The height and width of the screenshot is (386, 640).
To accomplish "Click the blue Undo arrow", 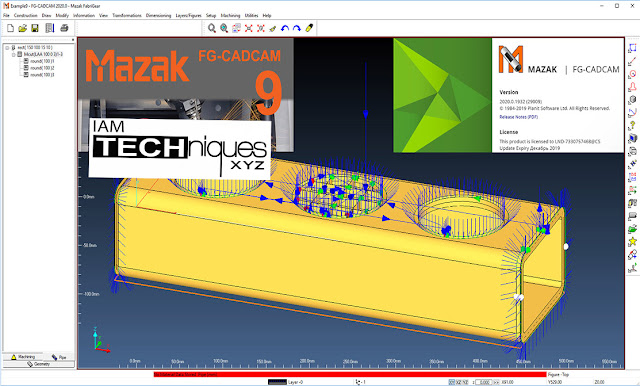I will pos(285,28).
